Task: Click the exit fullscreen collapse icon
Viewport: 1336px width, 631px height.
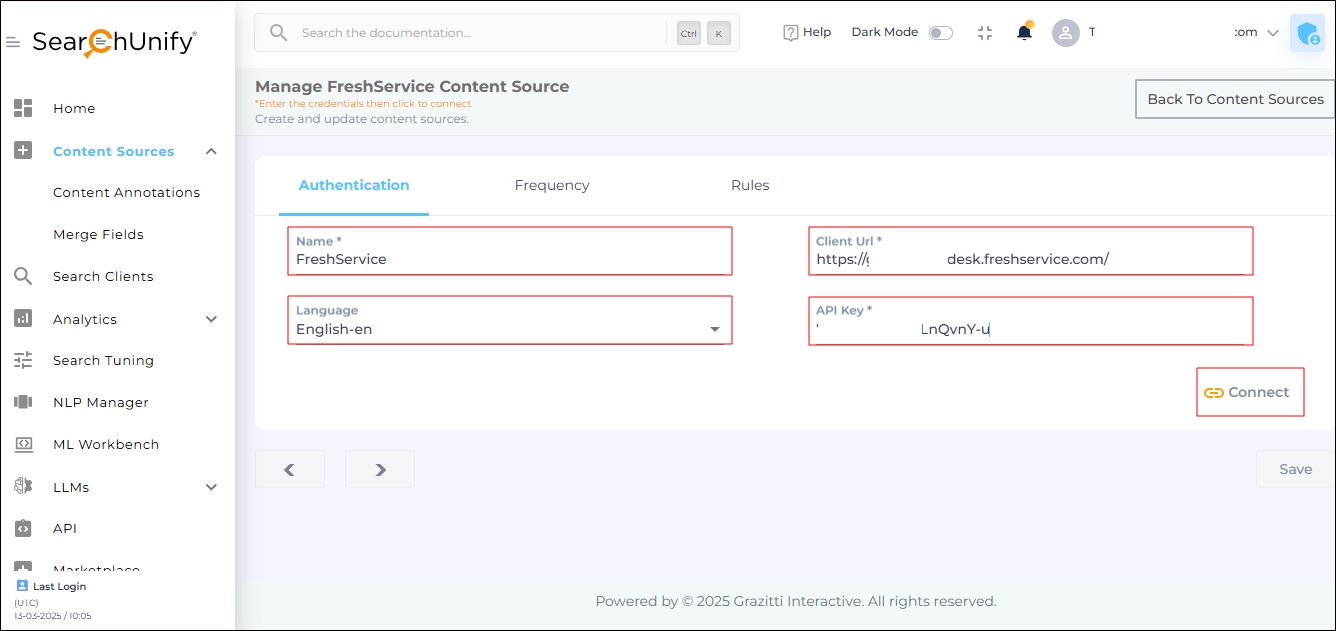Action: coord(985,33)
